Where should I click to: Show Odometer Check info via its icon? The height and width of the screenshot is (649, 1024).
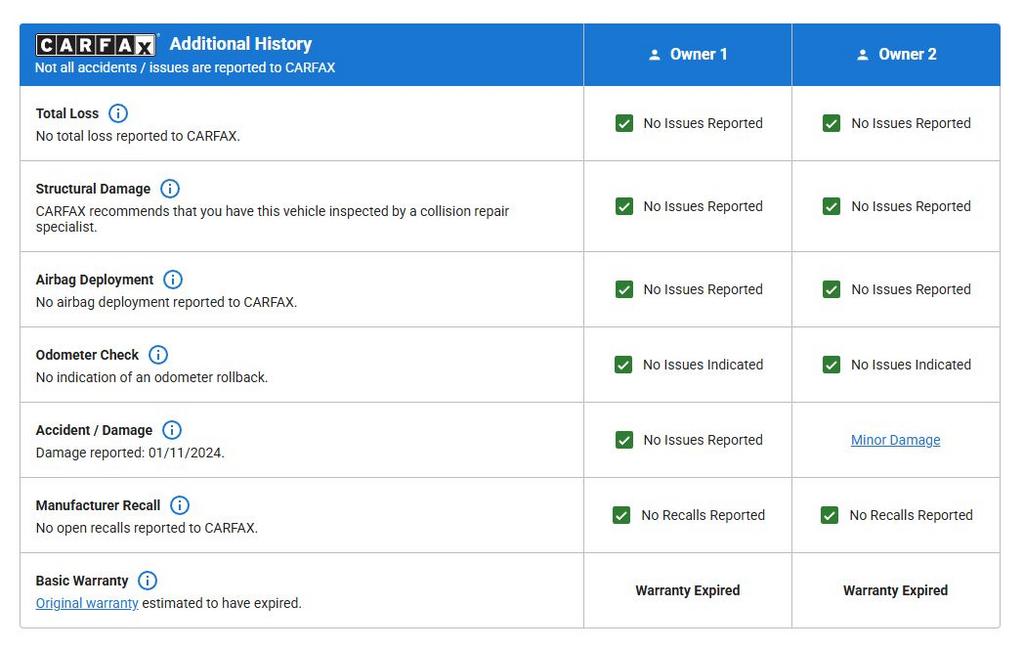tap(158, 354)
